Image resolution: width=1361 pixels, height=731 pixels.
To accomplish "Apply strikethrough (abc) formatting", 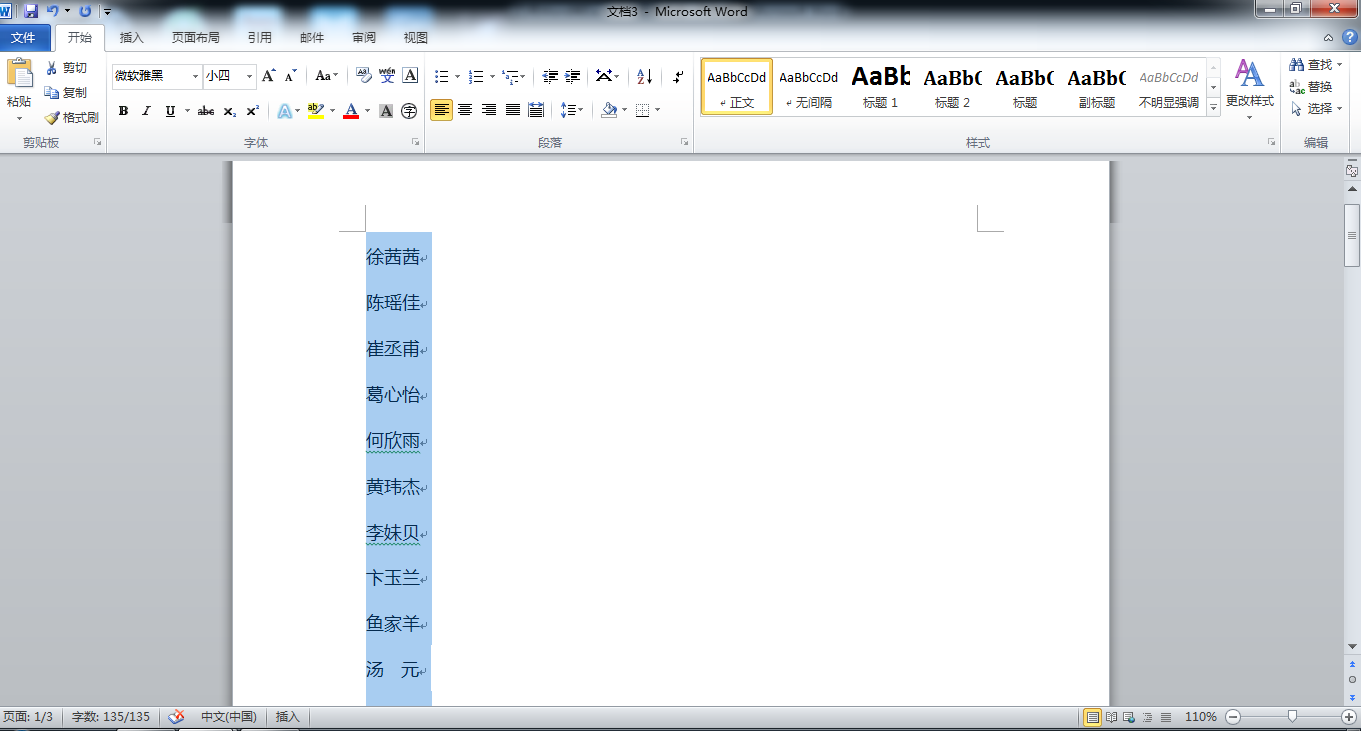I will [x=206, y=111].
